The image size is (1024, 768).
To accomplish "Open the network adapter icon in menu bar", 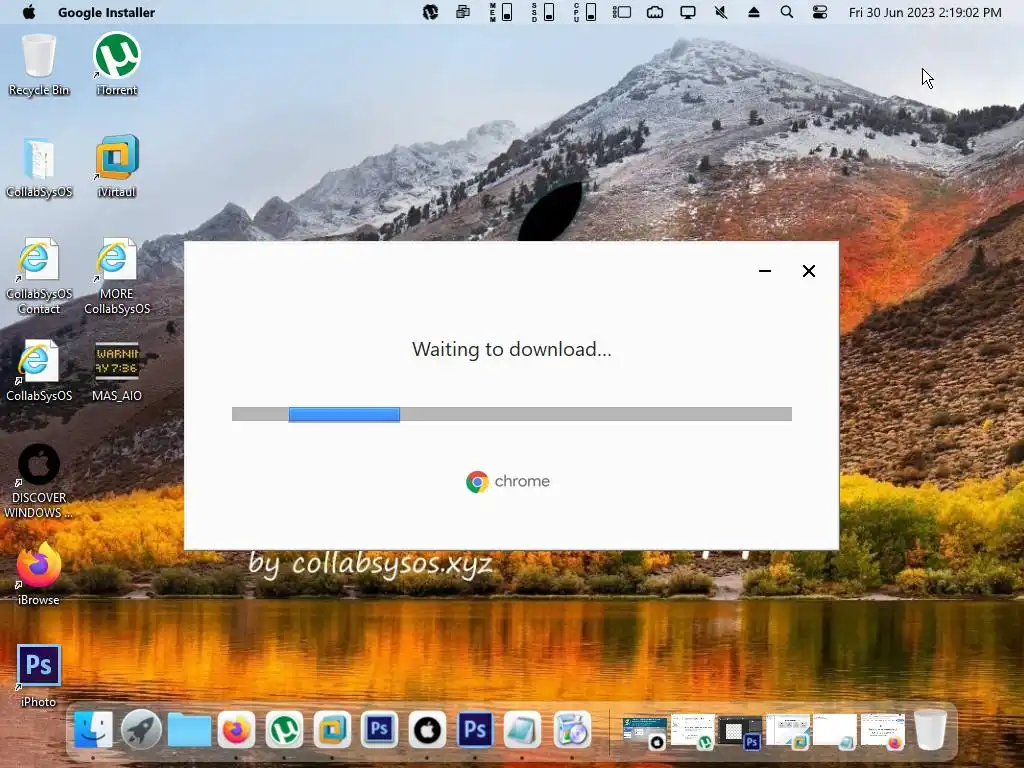I will pyautogui.click(x=655, y=12).
